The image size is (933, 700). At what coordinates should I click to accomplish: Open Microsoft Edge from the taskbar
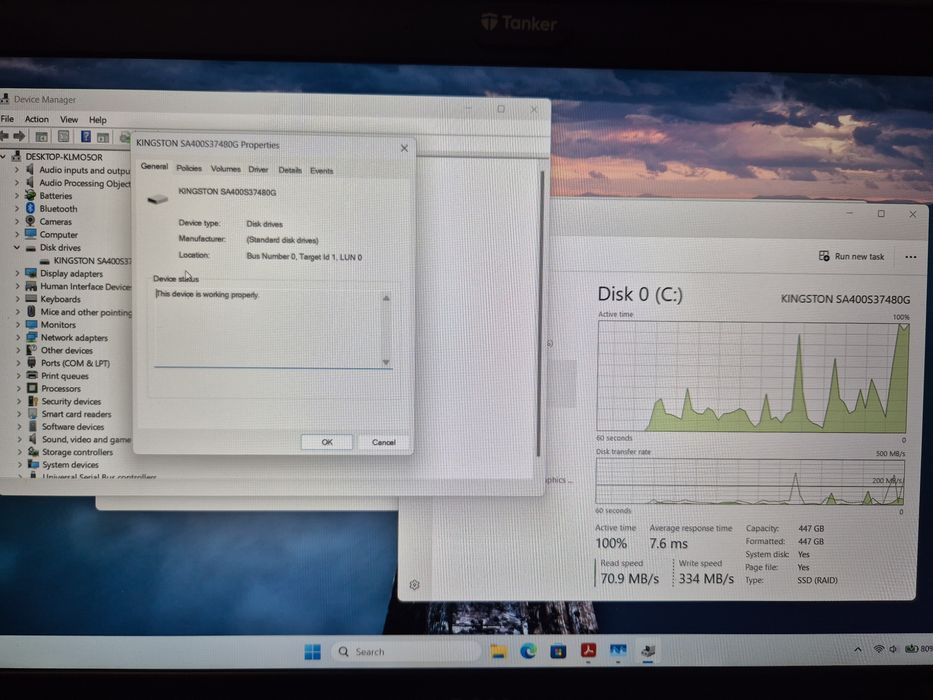[528, 651]
